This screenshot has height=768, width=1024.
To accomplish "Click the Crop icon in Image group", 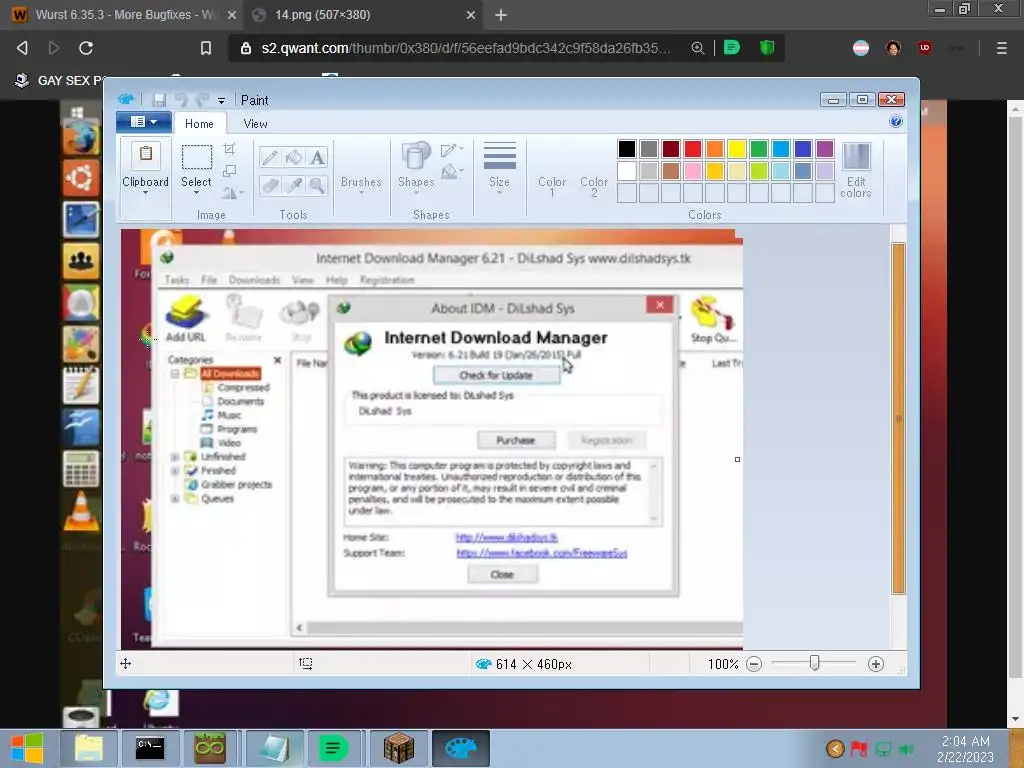I will click(229, 149).
